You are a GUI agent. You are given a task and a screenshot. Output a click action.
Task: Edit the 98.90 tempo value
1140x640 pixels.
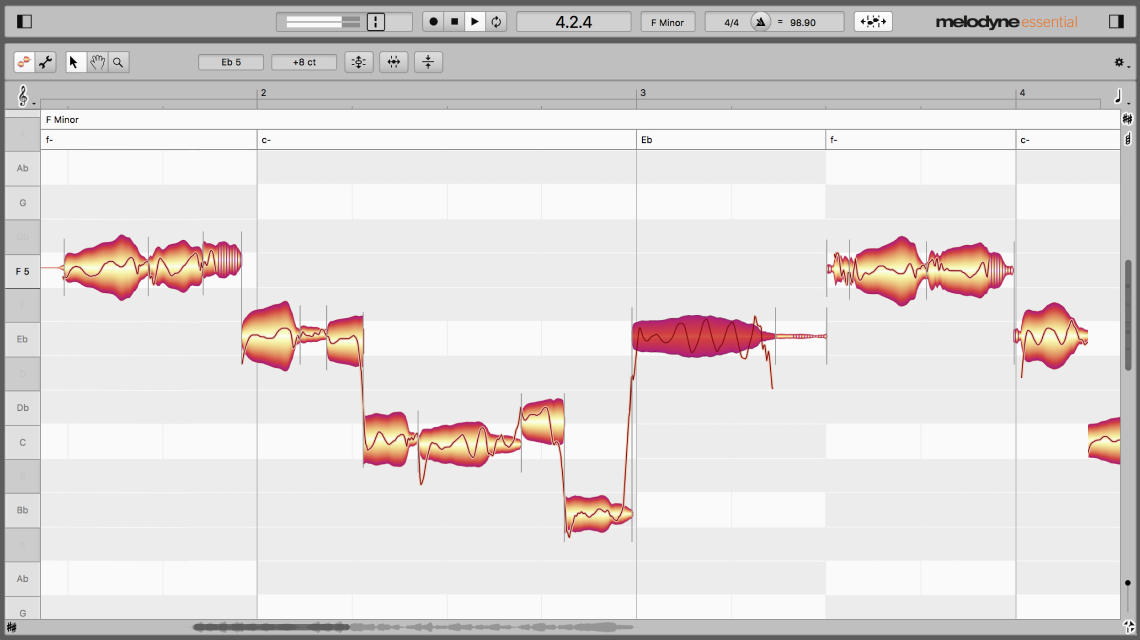[x=803, y=23]
